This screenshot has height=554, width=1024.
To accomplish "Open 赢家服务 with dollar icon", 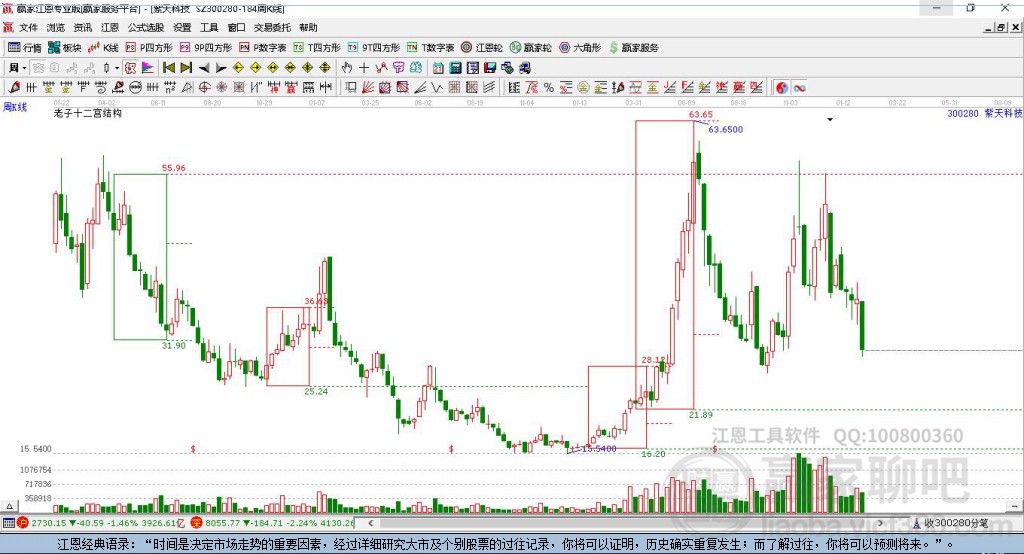I will [x=634, y=48].
